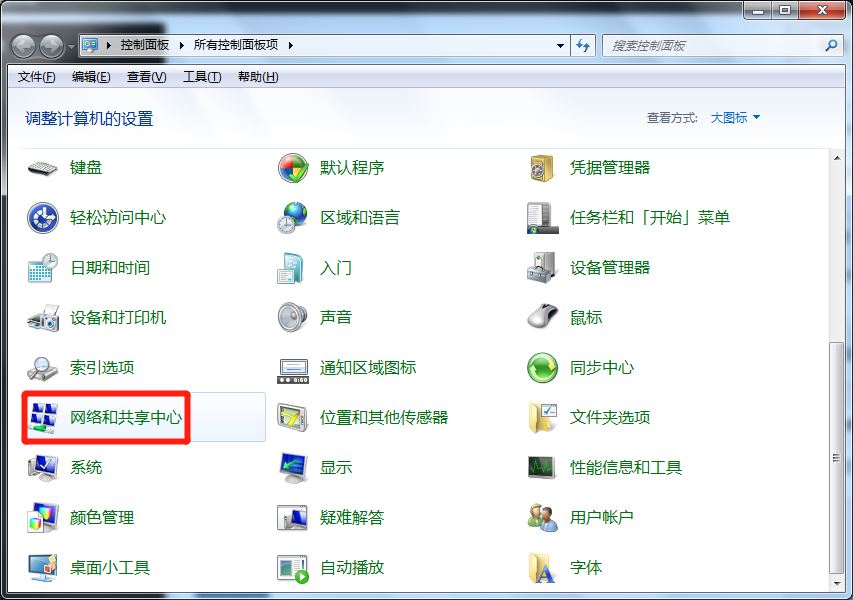Open the 查看 (View) menu
853x600 pixels.
coord(145,77)
